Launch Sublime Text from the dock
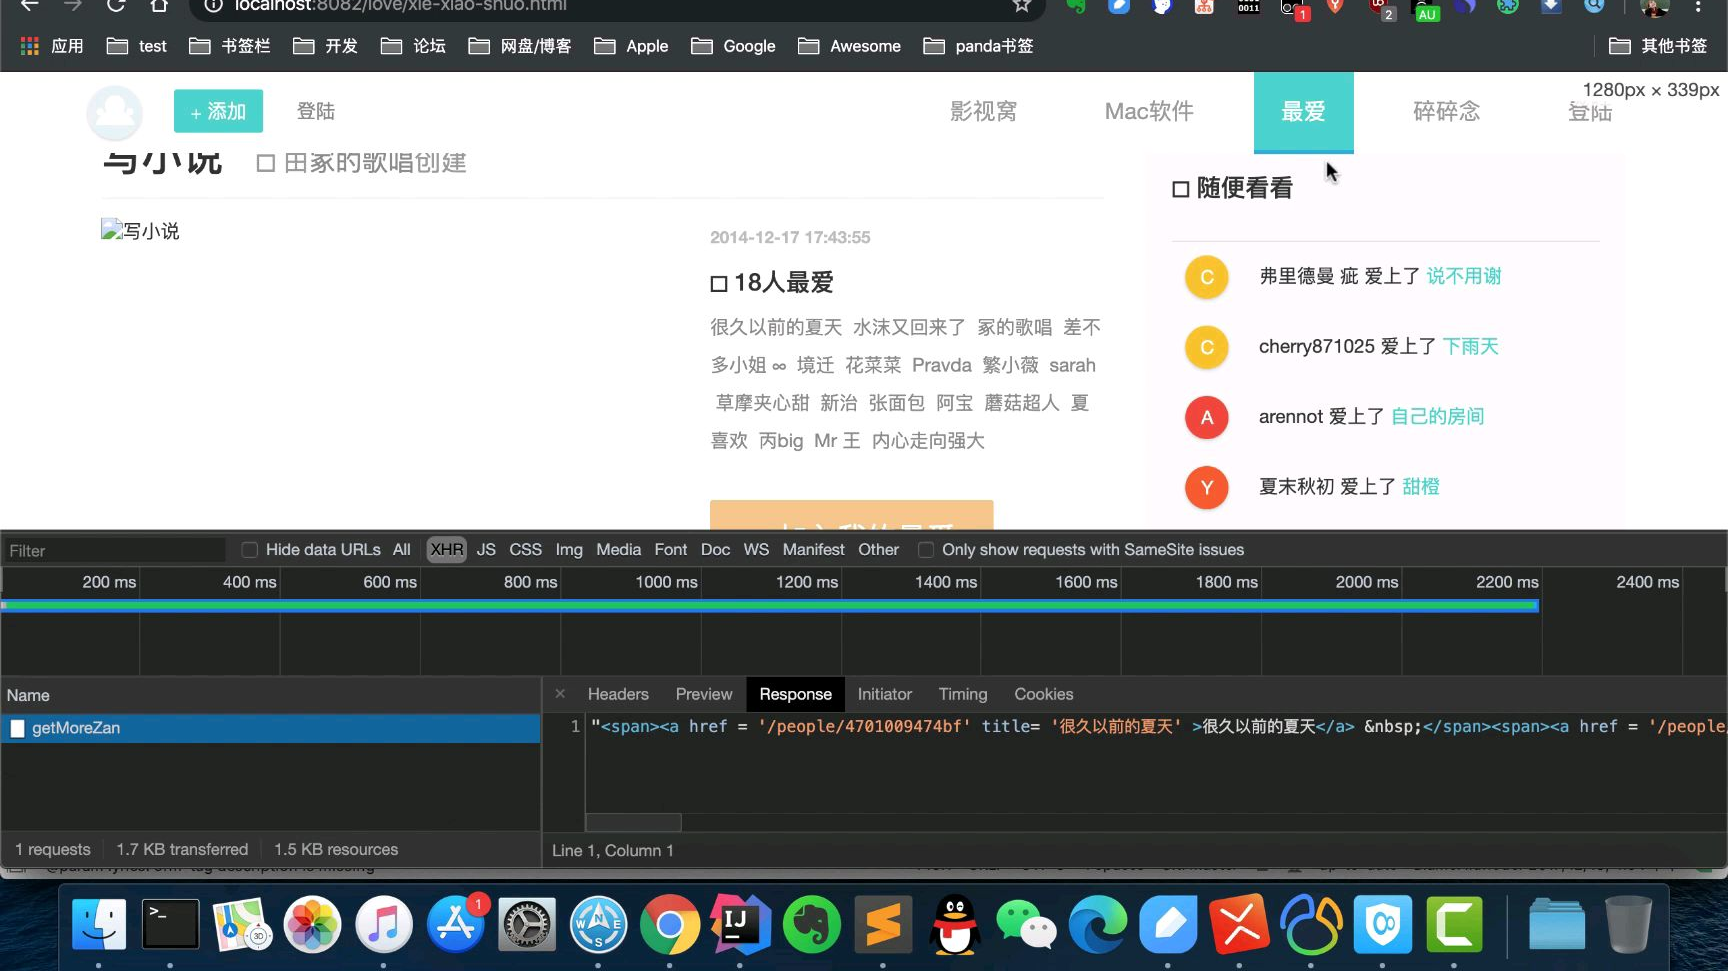Viewport: 1728px width, 971px height. pyautogui.click(x=883, y=924)
